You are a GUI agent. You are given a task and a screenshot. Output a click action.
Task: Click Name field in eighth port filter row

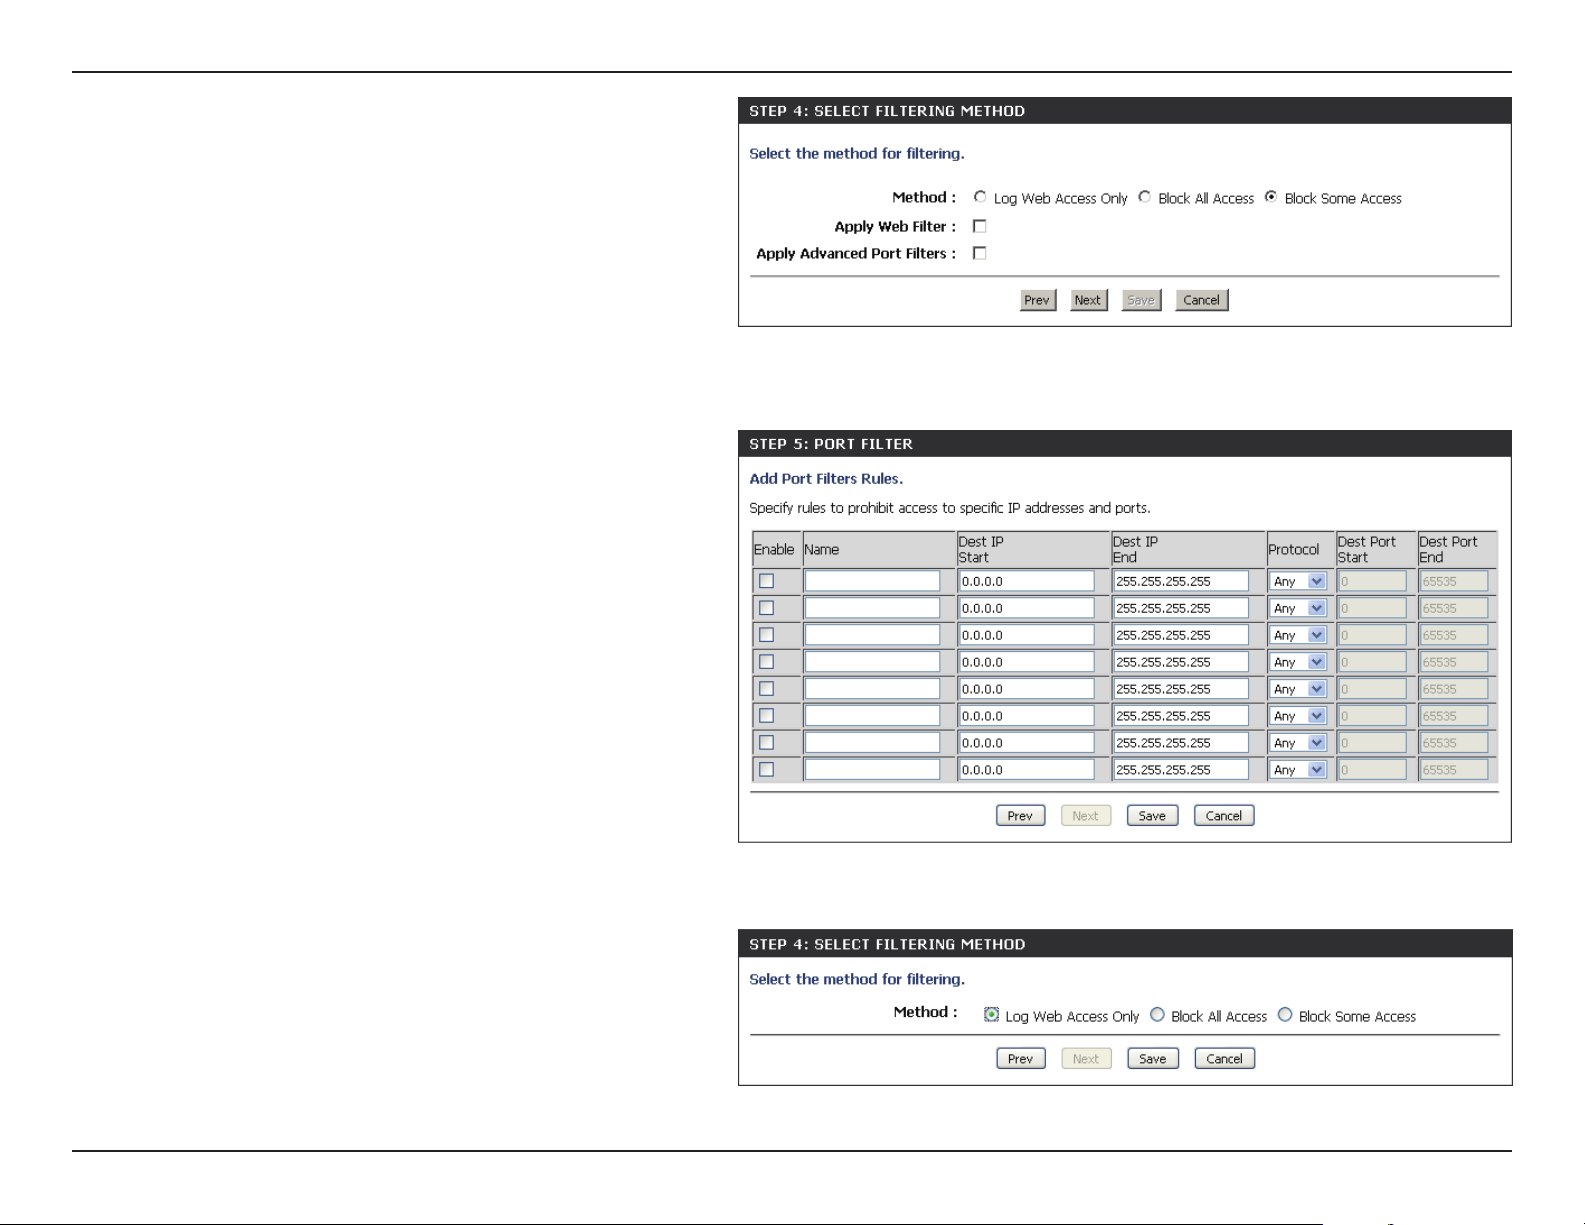point(872,770)
